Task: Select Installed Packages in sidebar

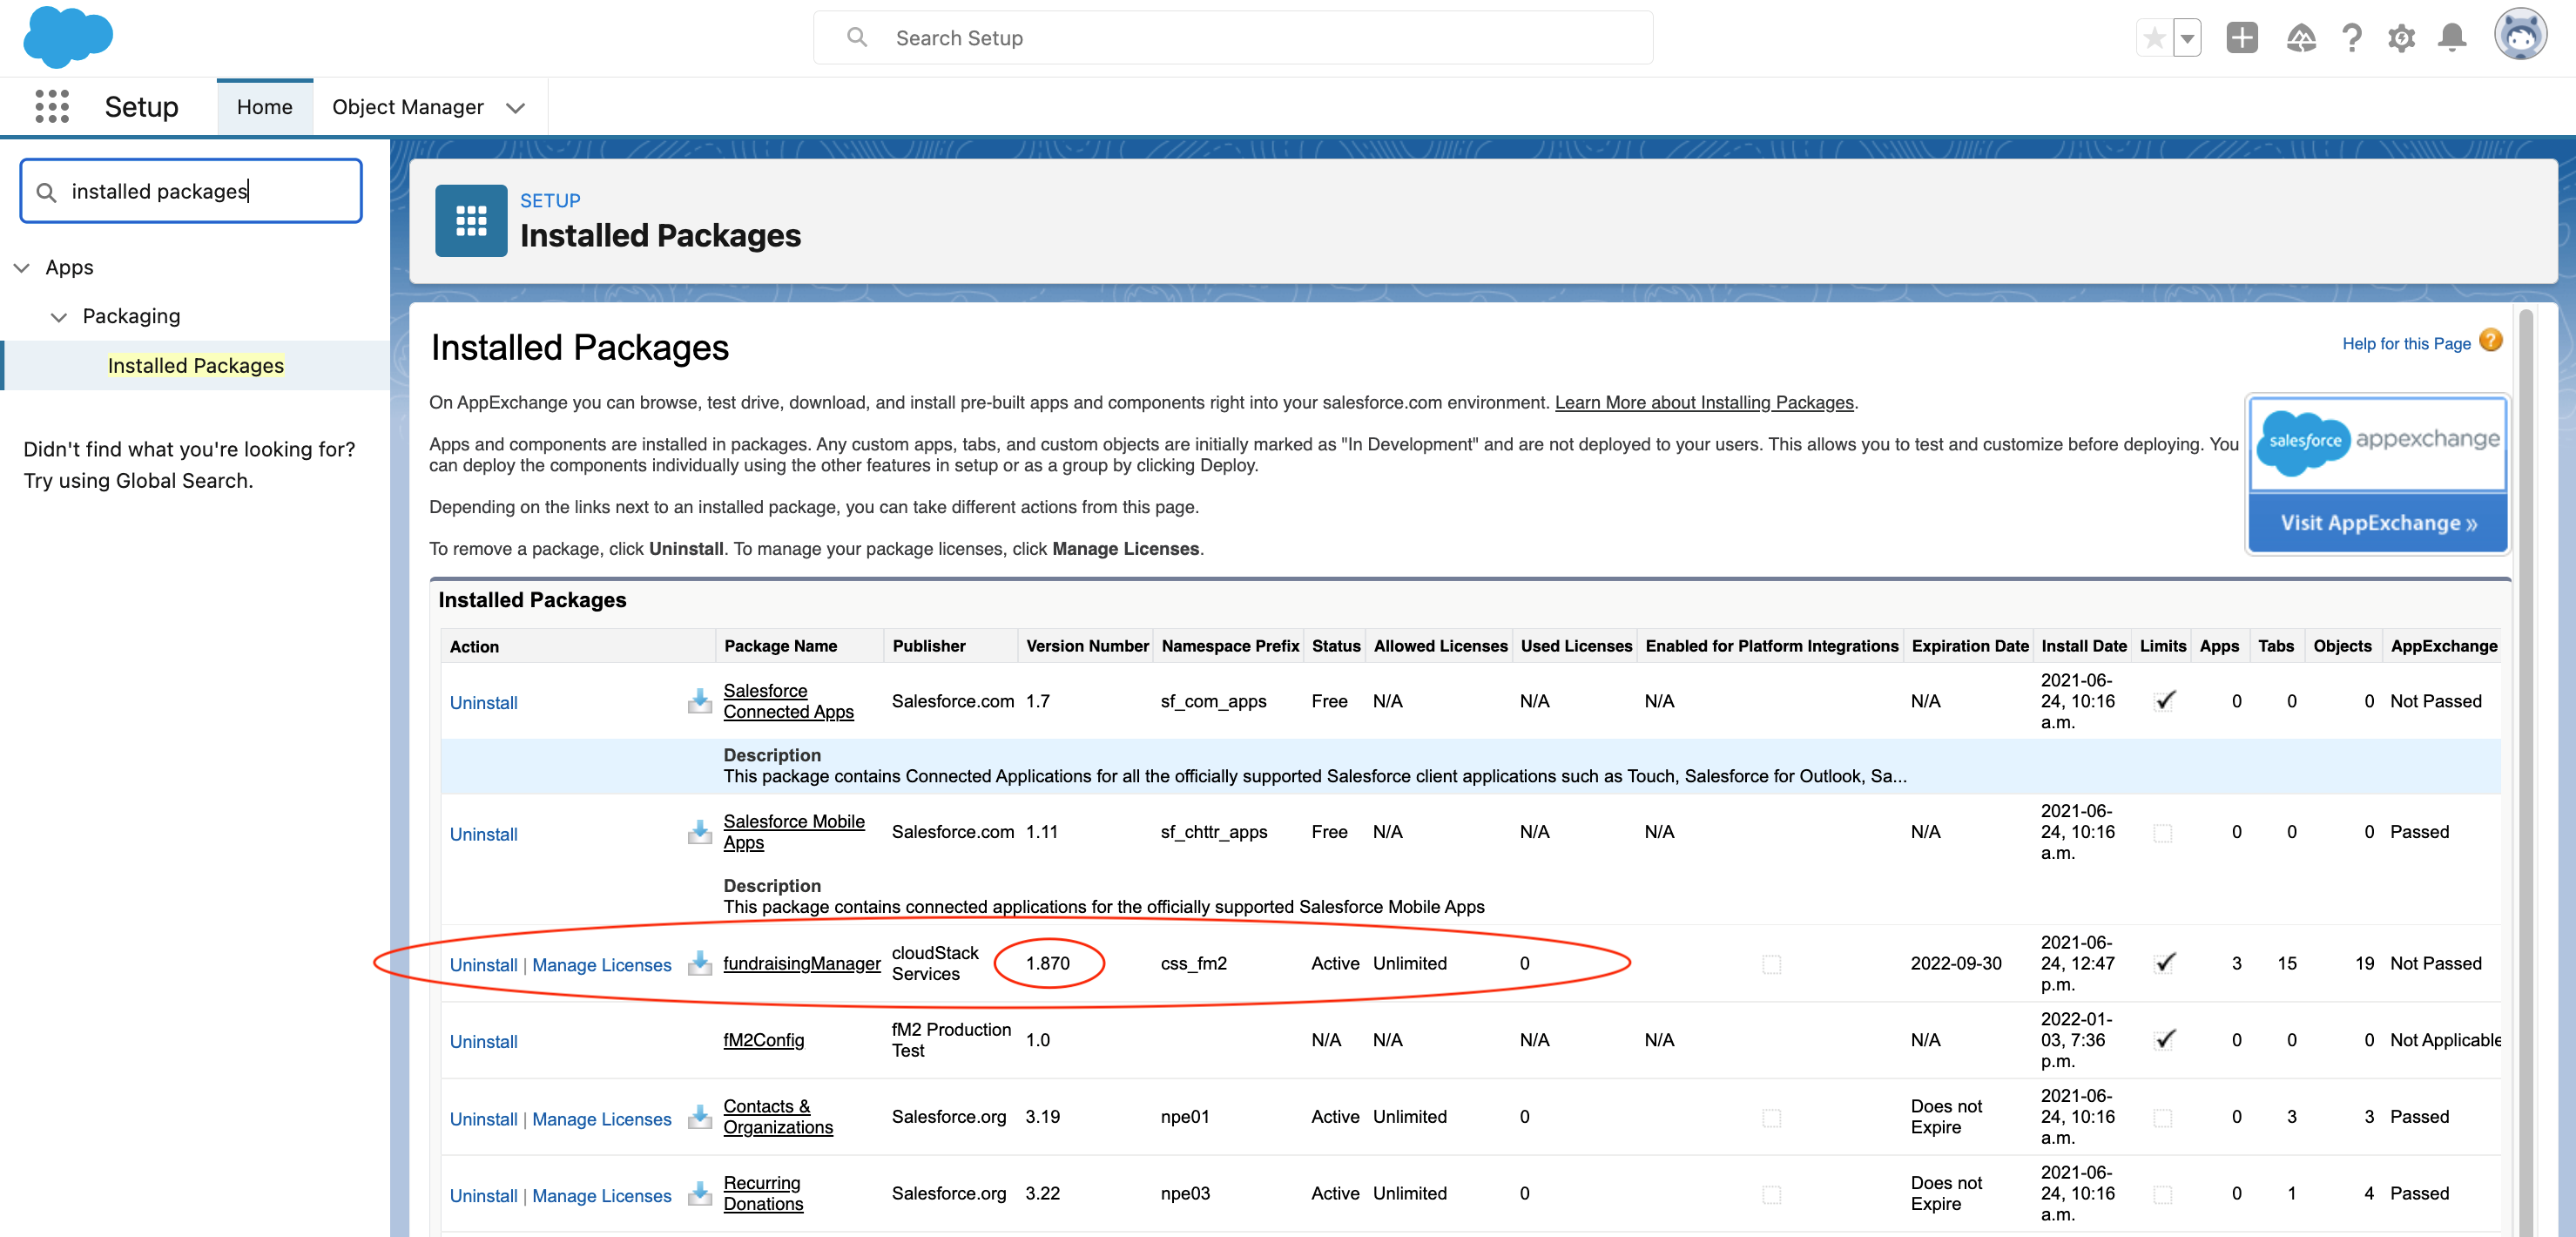Action: [x=195, y=365]
